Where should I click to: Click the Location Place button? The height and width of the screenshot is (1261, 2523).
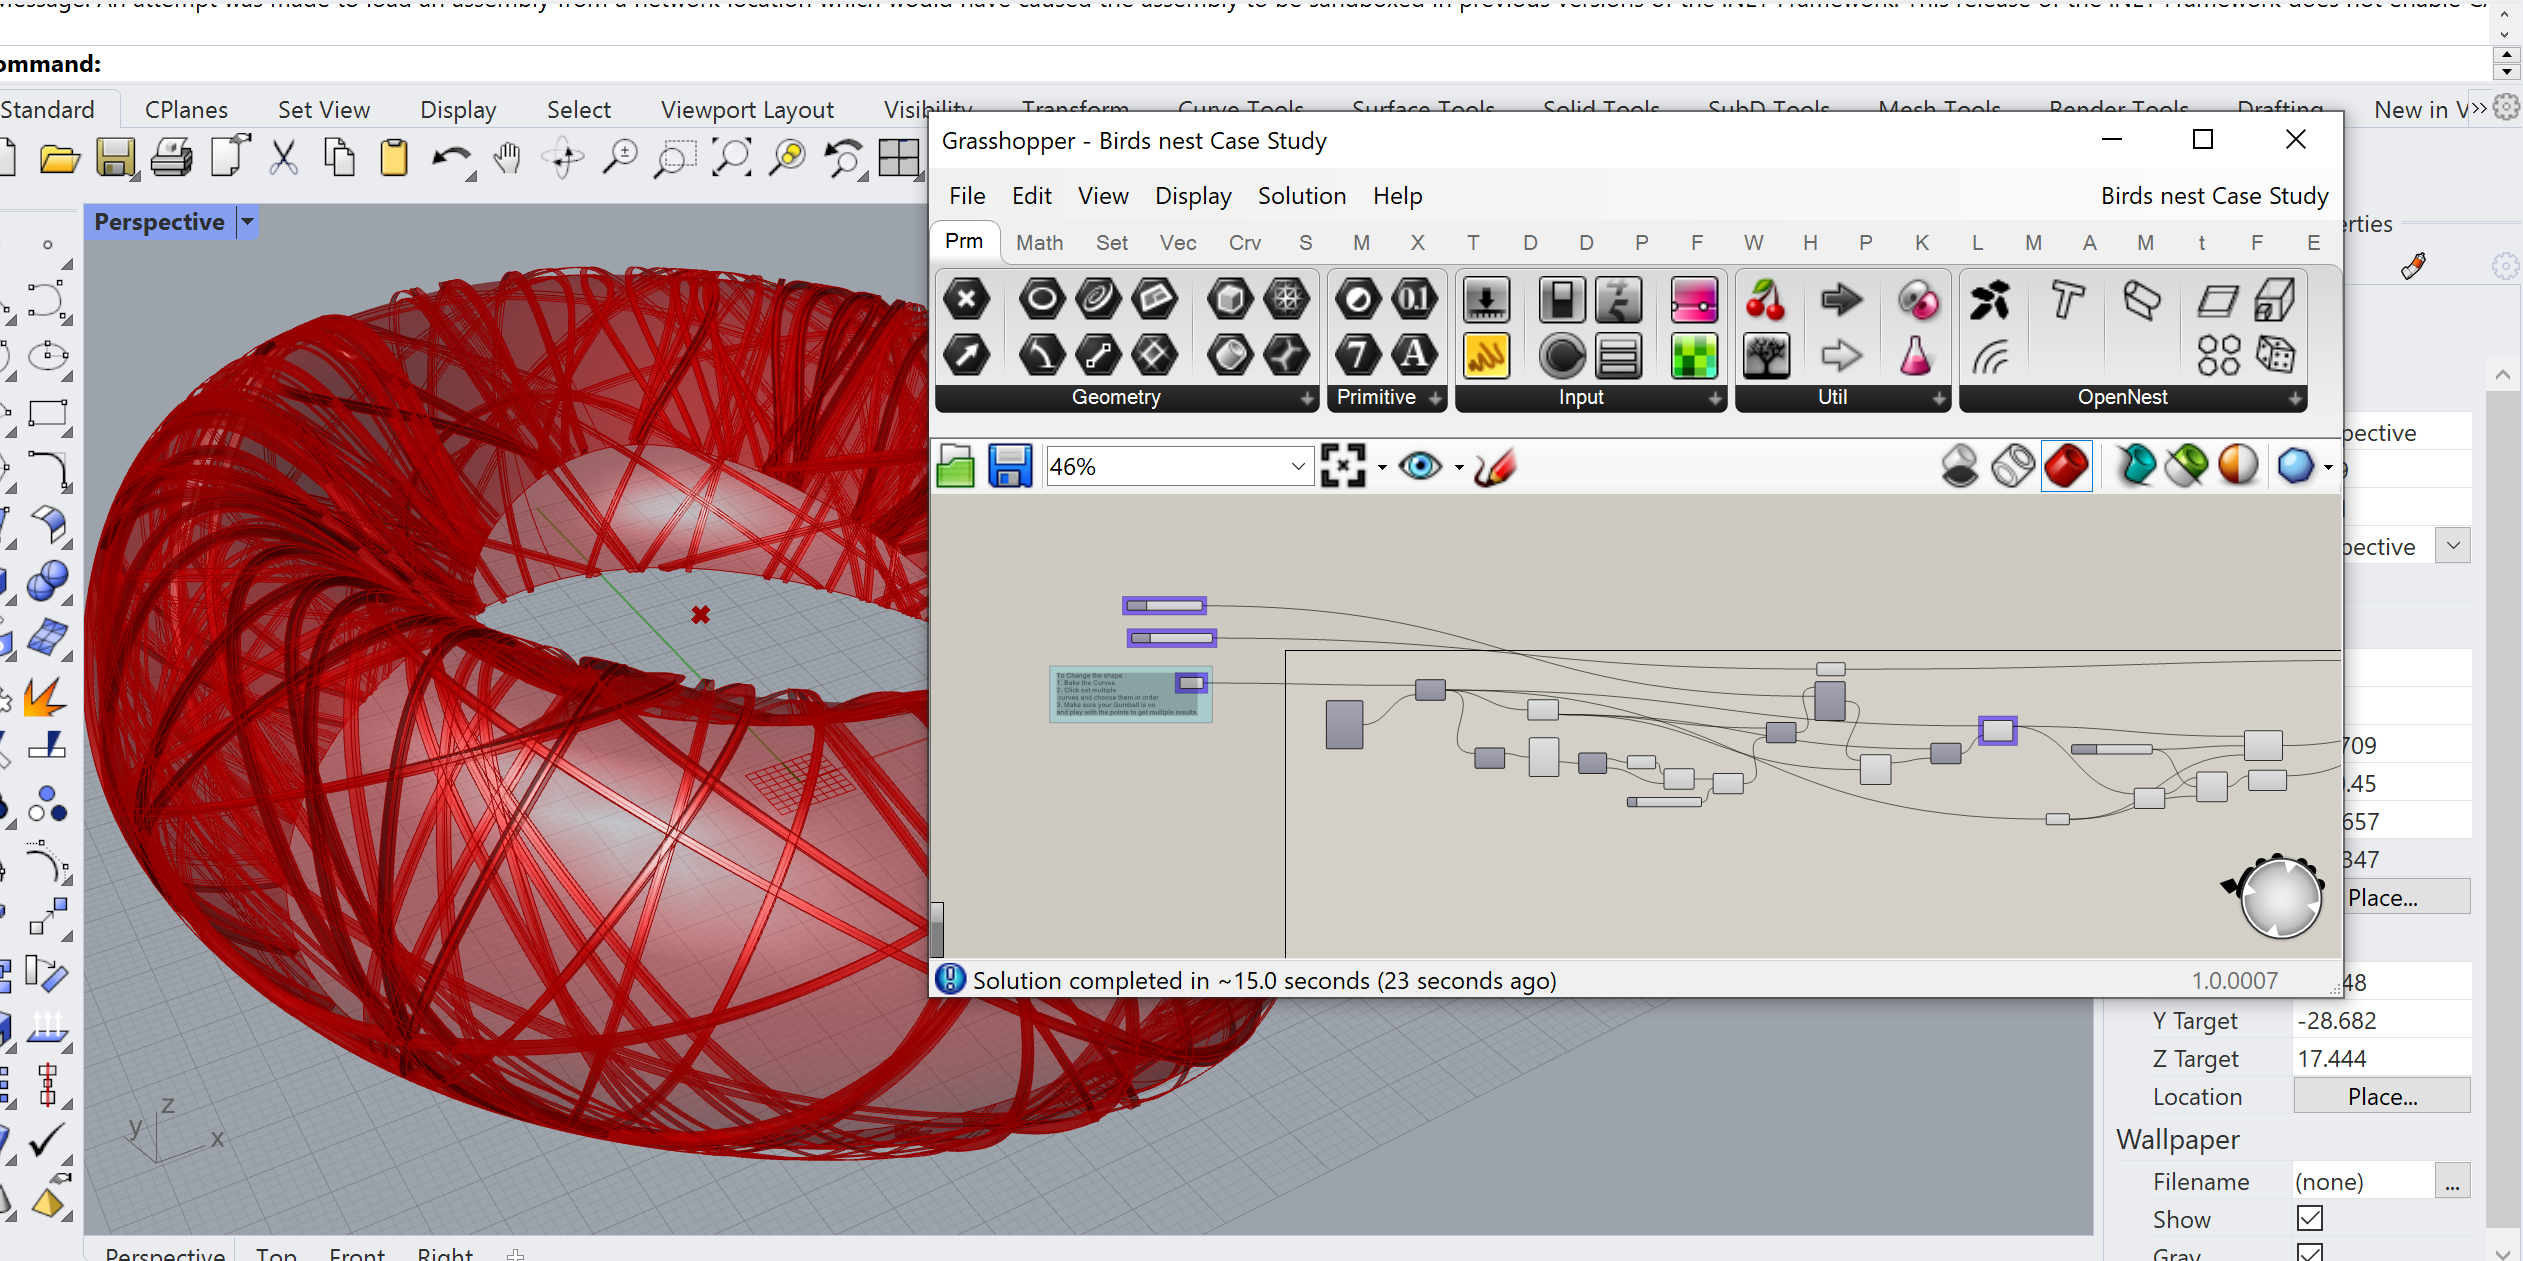click(x=2381, y=1097)
